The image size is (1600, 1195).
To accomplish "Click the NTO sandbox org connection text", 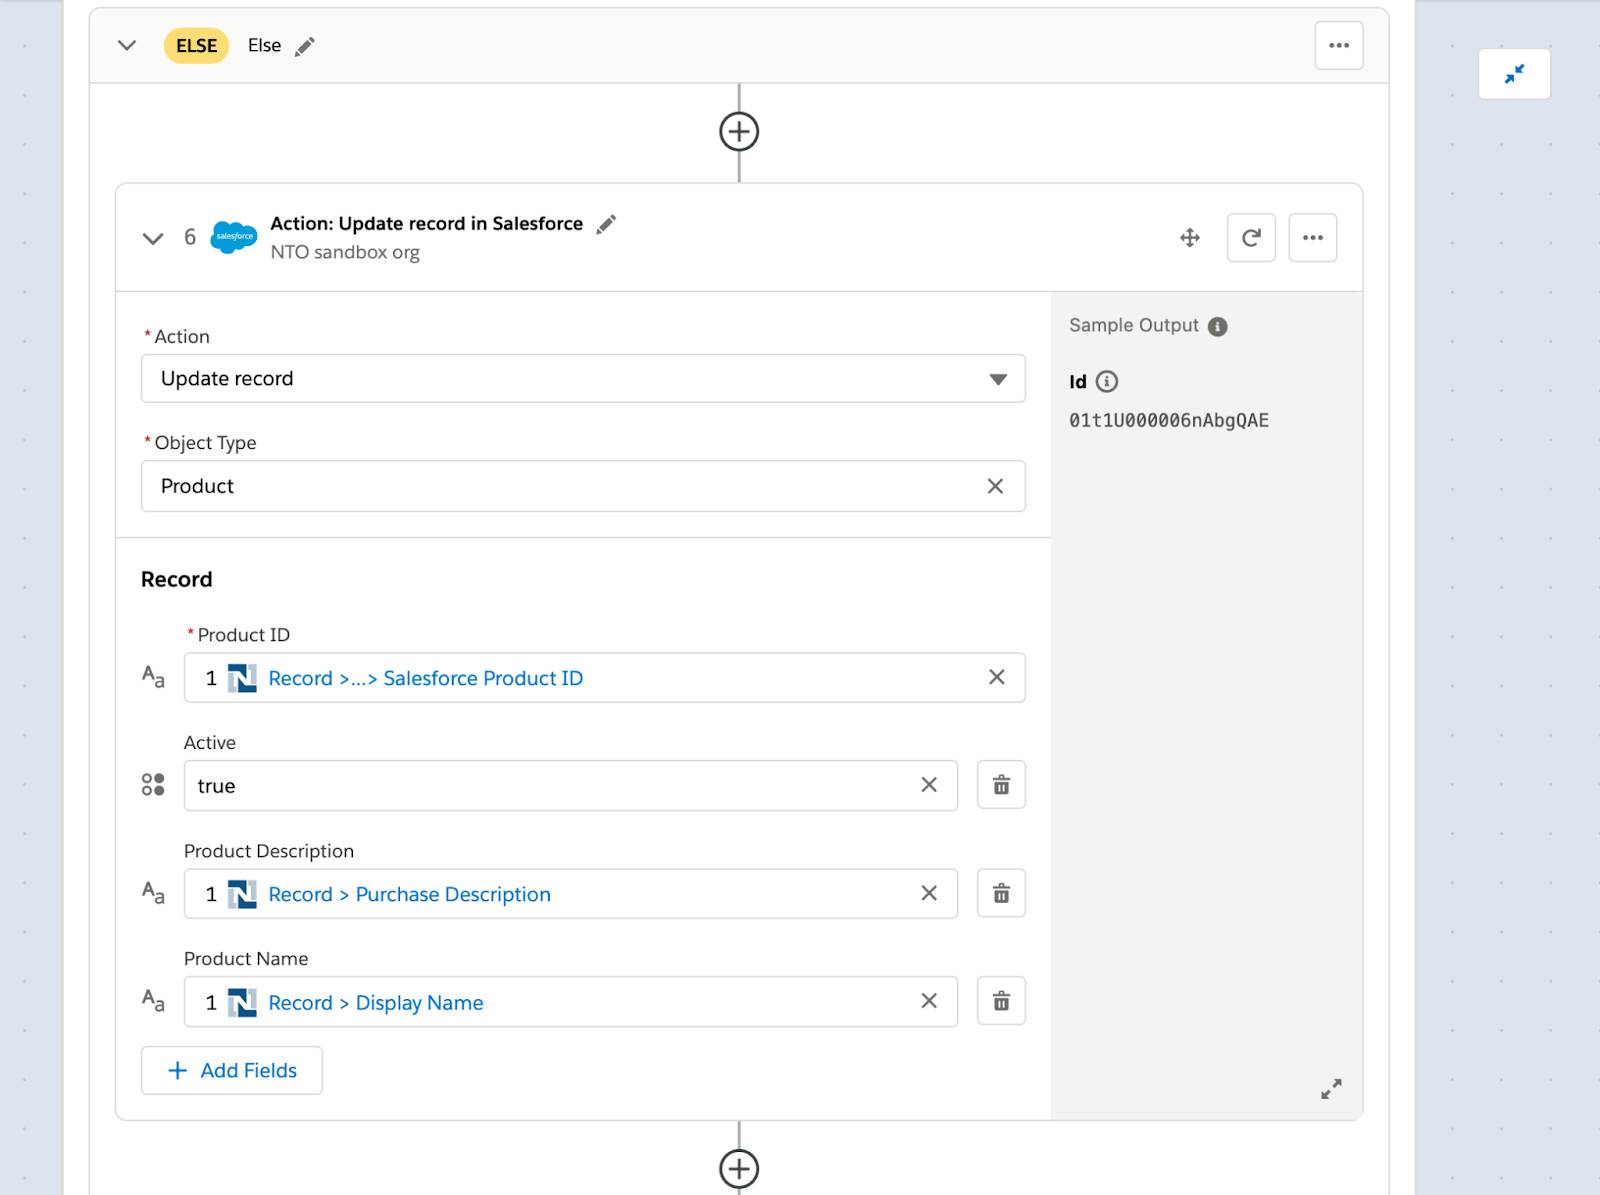I will [x=345, y=252].
